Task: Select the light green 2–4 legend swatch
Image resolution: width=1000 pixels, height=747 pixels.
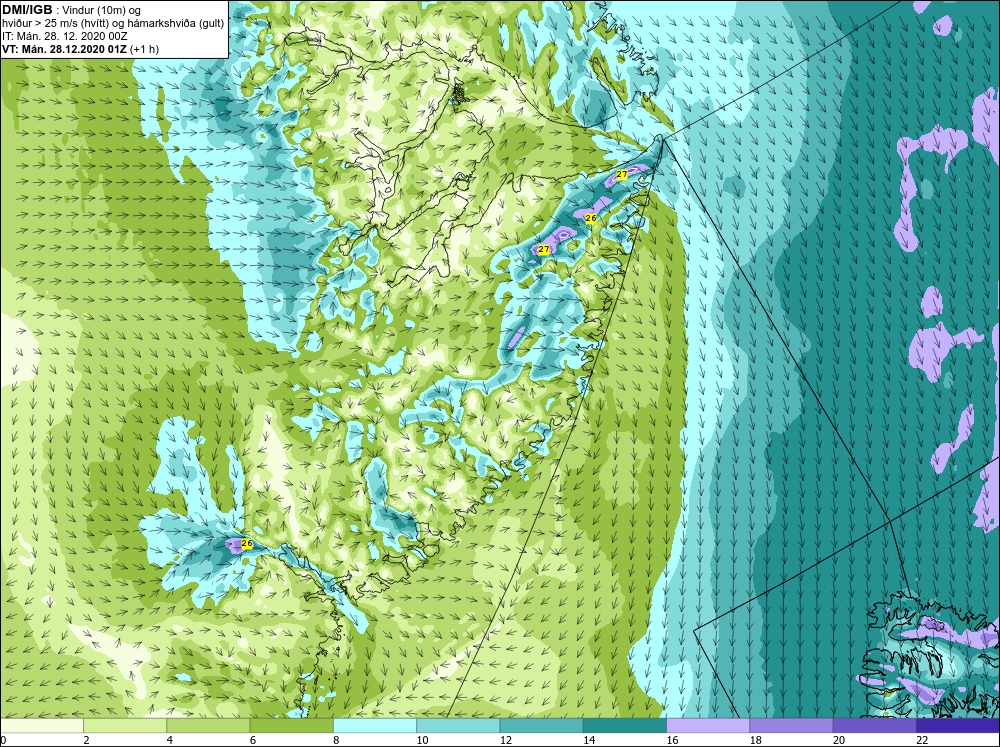Action: pos(125,726)
